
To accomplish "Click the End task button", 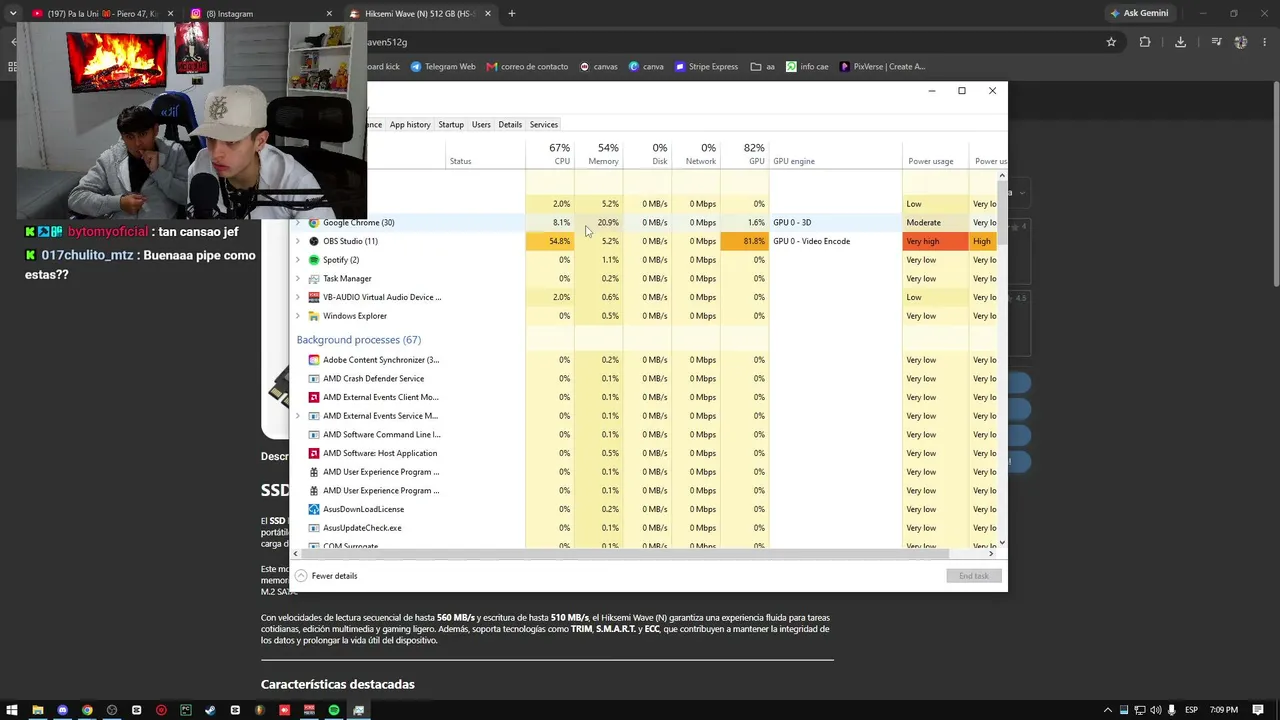I will click(x=973, y=576).
